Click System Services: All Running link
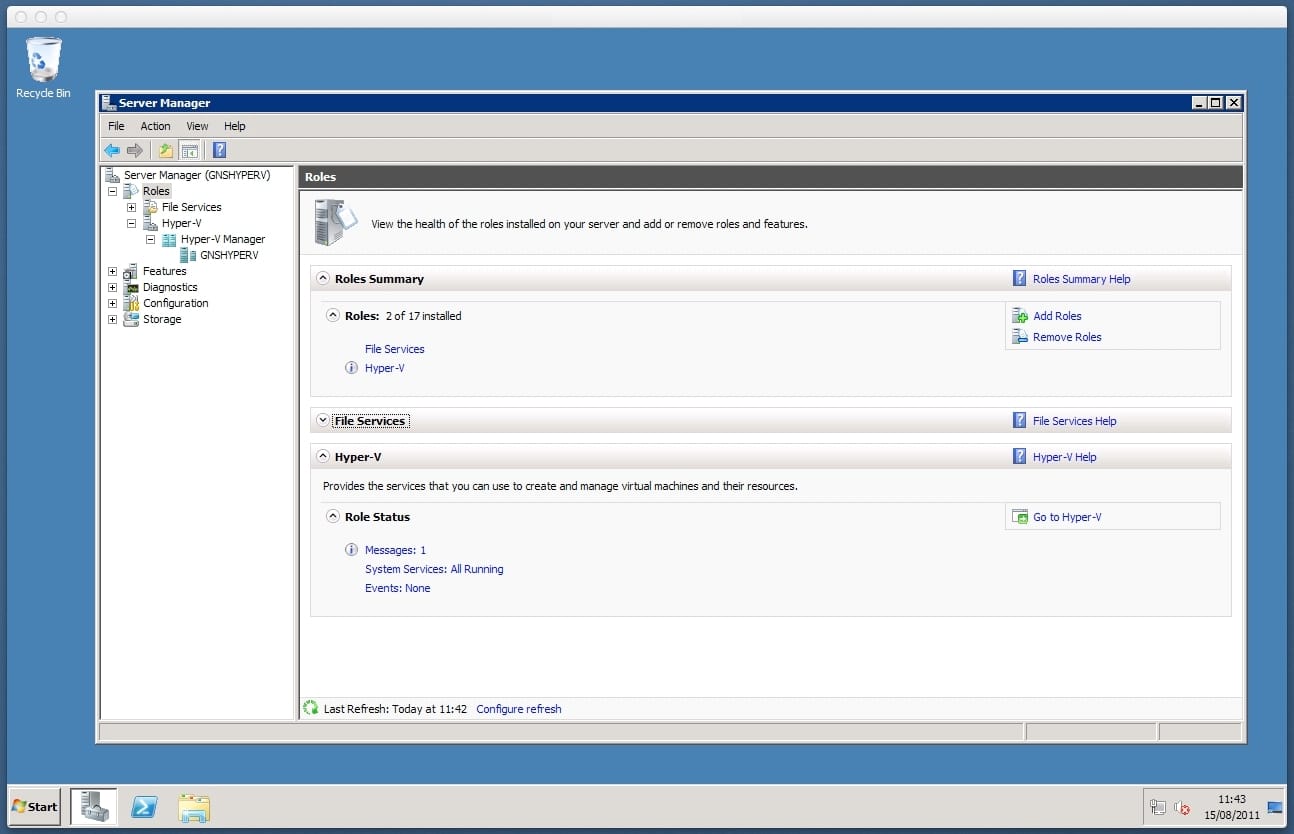Screen dimensions: 1294x834 coord(434,569)
